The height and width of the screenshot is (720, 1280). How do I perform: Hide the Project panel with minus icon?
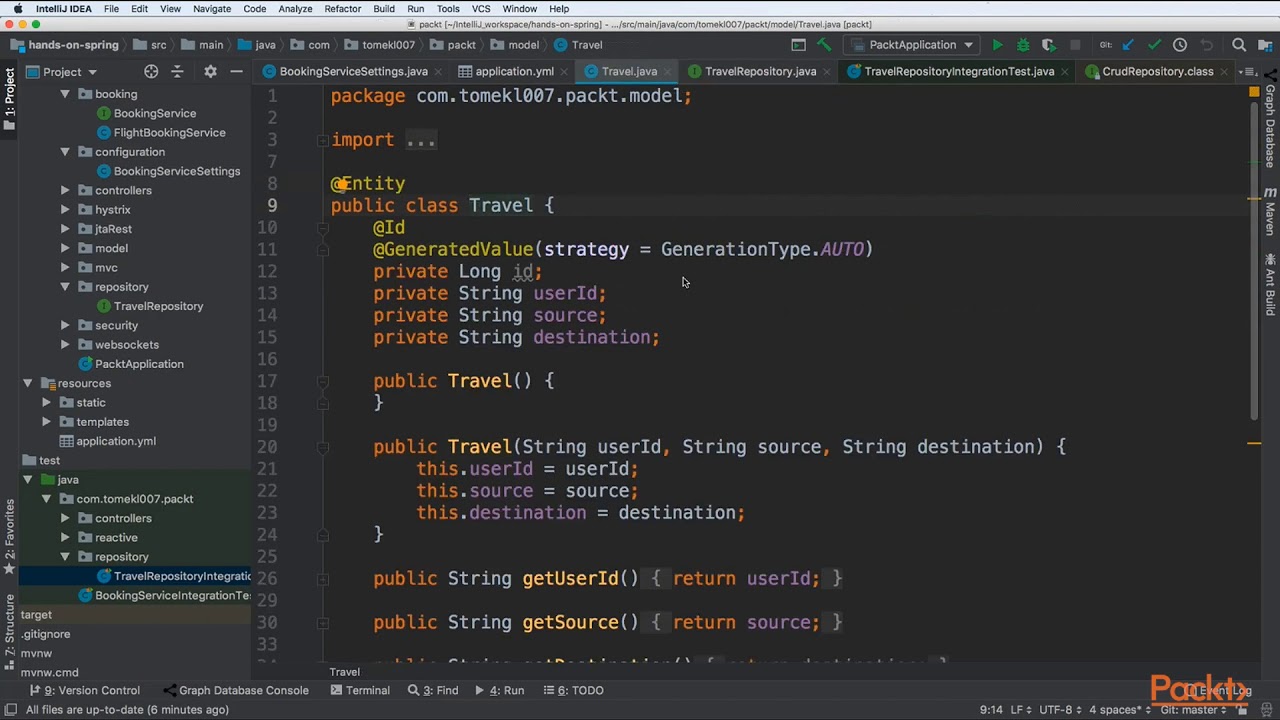pyautogui.click(x=236, y=72)
